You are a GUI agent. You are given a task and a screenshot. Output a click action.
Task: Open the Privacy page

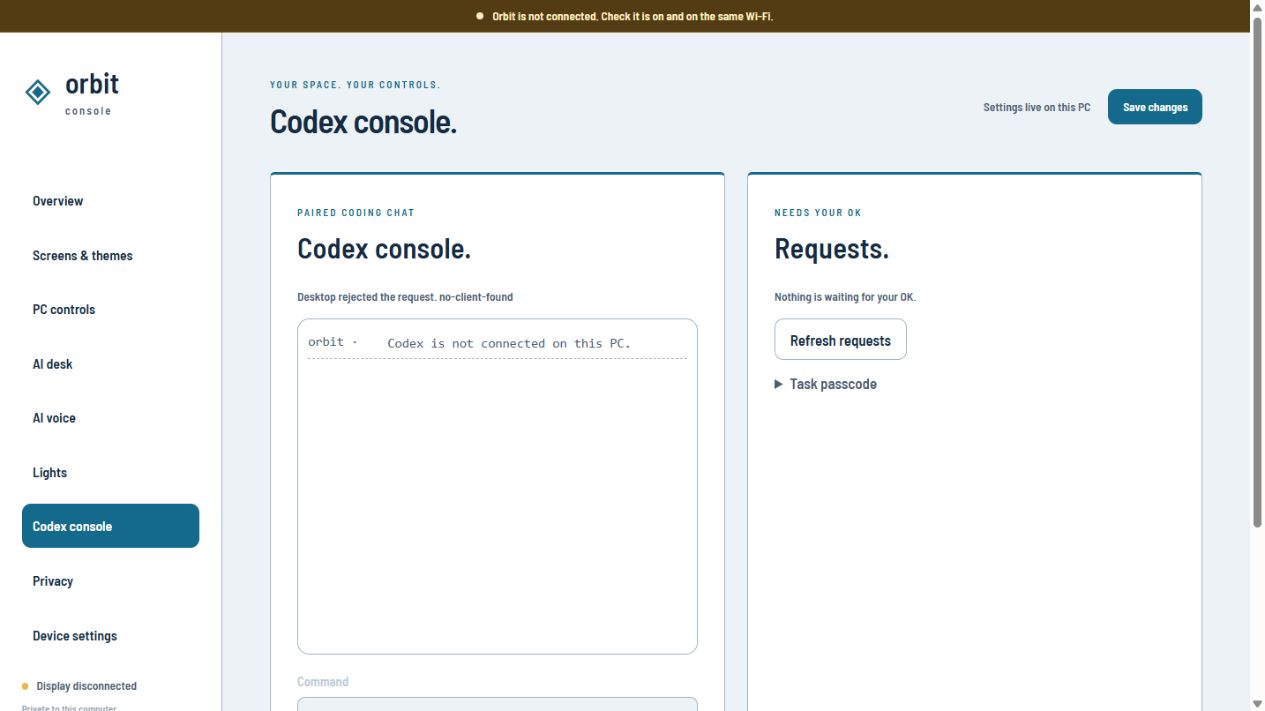110,581
